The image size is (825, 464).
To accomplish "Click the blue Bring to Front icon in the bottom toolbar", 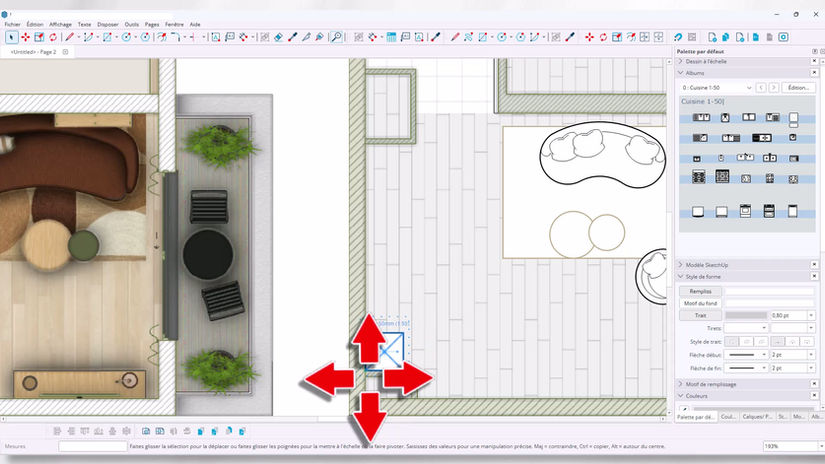I will [x=200, y=431].
